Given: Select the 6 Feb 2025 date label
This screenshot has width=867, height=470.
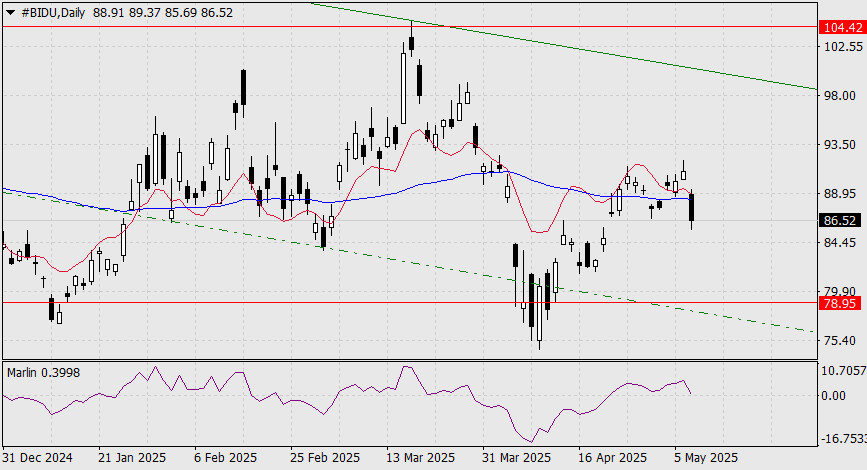Looking at the screenshot, I should pyautogui.click(x=224, y=458).
